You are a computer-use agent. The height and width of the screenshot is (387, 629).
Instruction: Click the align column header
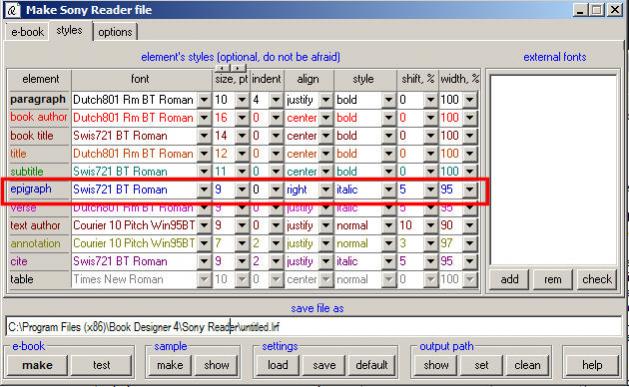pyautogui.click(x=308, y=79)
